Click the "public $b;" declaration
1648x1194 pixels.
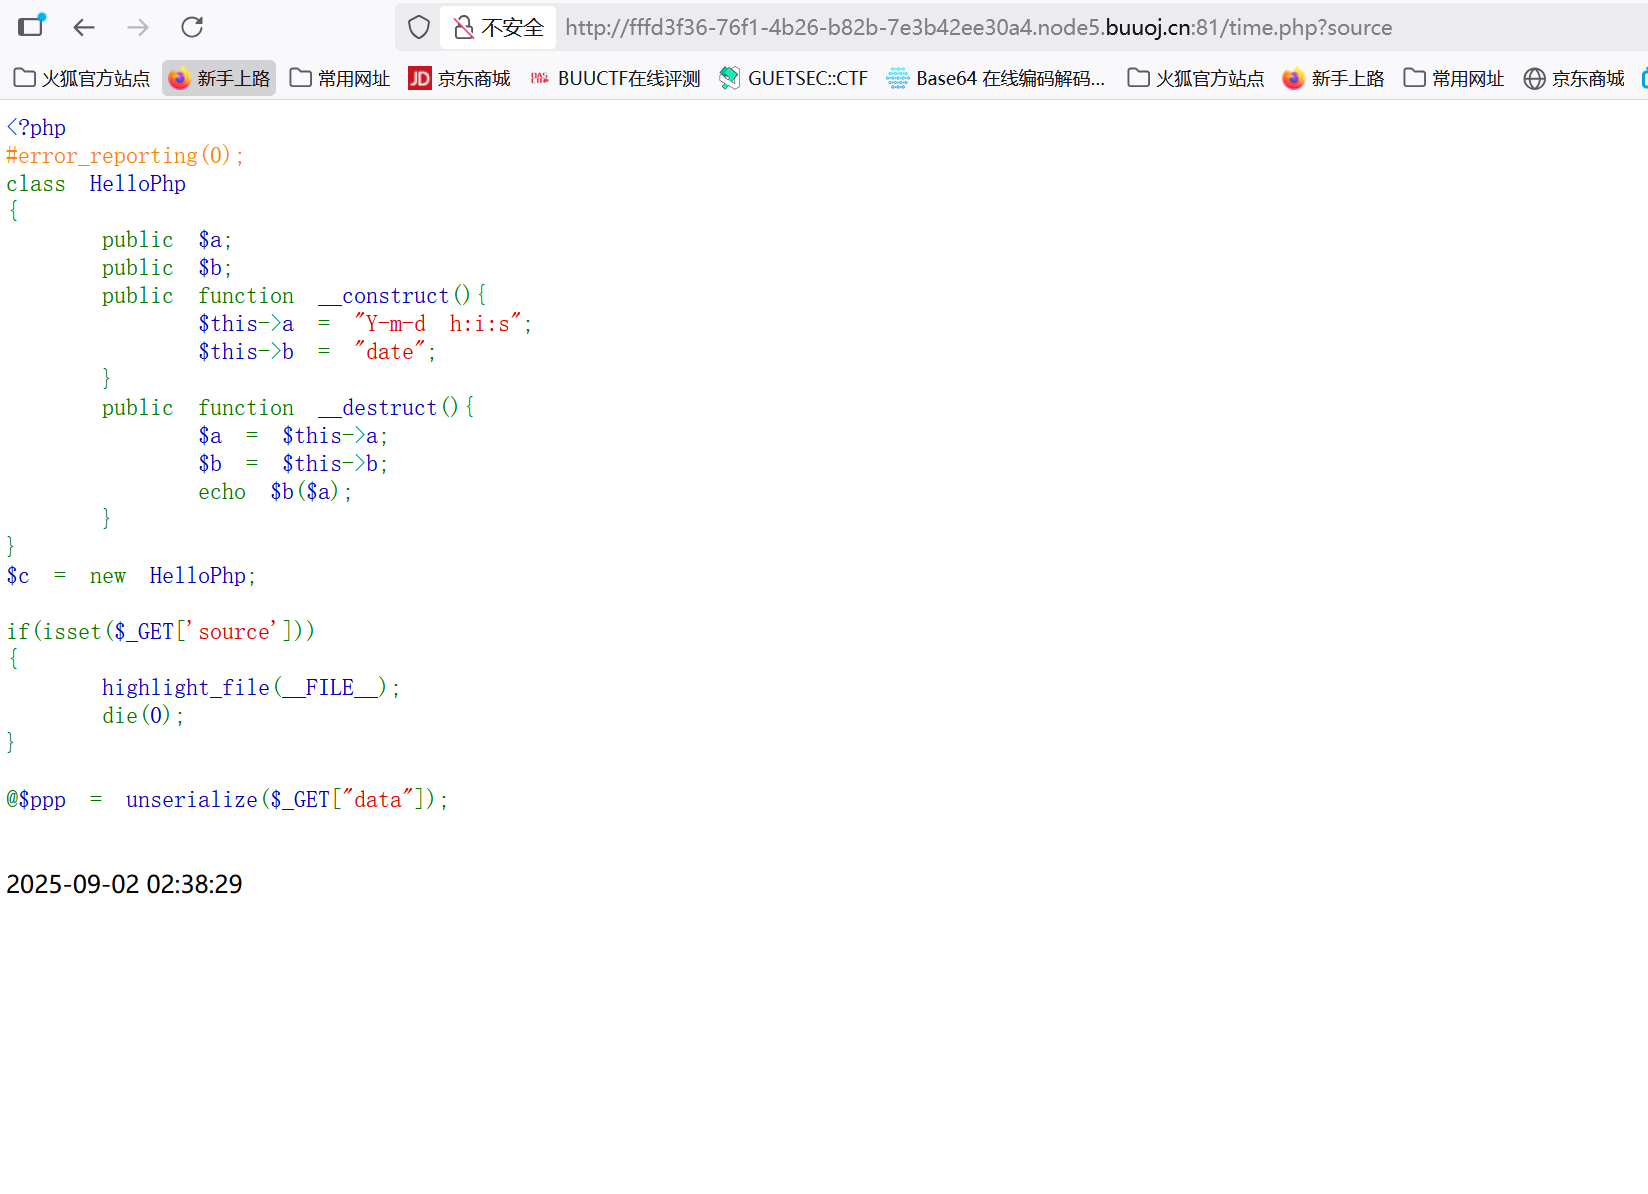coord(167,268)
